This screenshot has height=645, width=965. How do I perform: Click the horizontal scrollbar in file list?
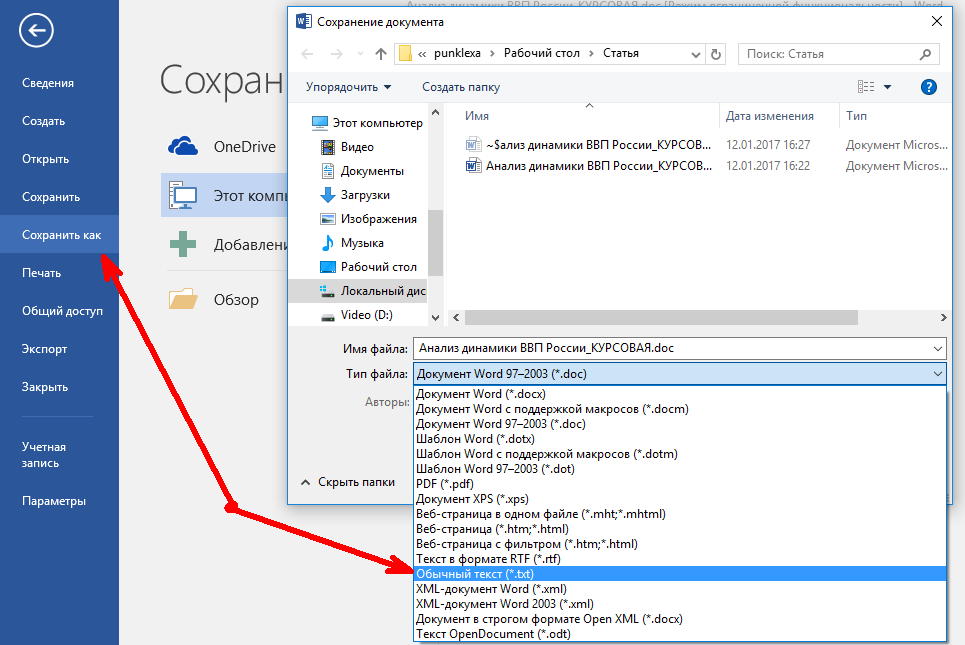650,317
